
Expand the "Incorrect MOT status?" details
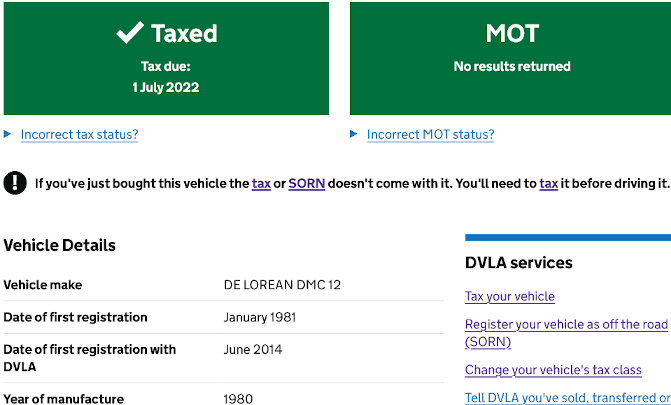point(430,134)
